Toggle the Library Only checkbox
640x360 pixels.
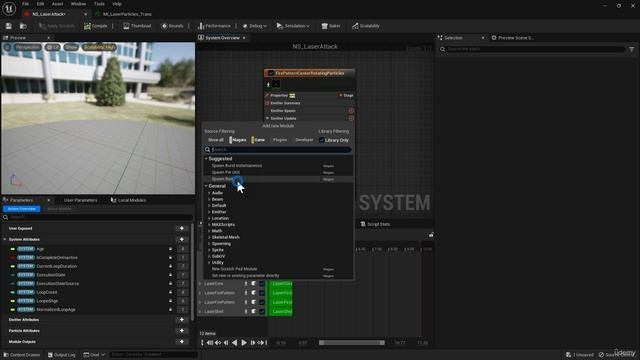coord(322,140)
